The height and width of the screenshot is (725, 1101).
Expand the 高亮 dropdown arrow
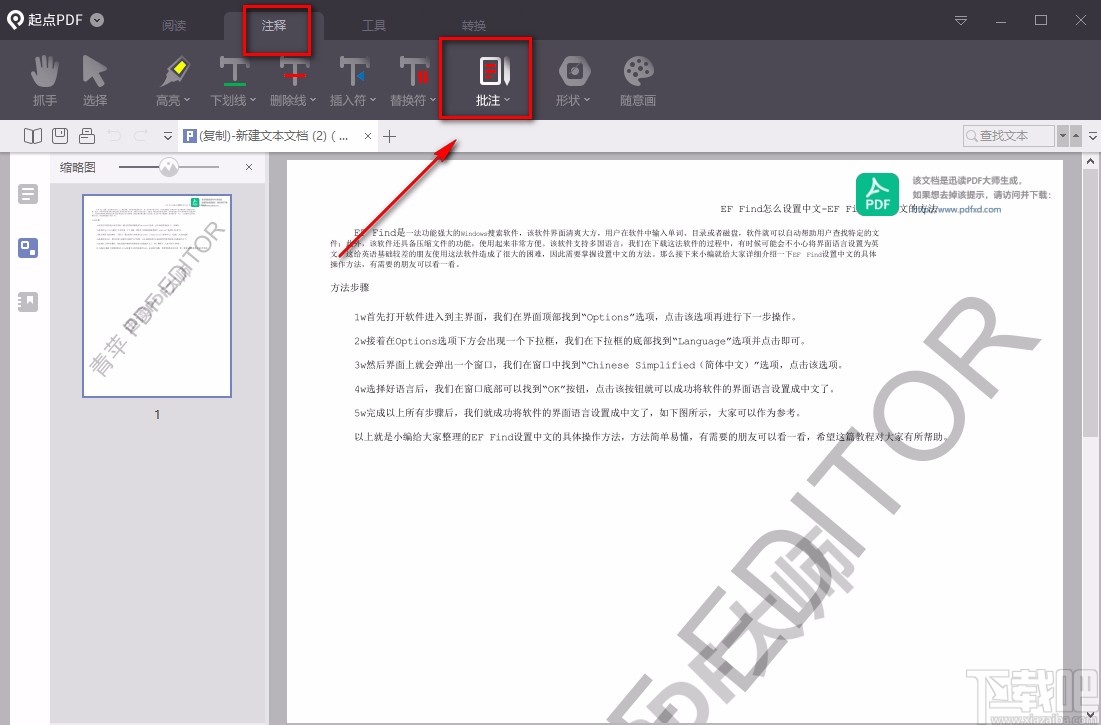pyautogui.click(x=187, y=100)
